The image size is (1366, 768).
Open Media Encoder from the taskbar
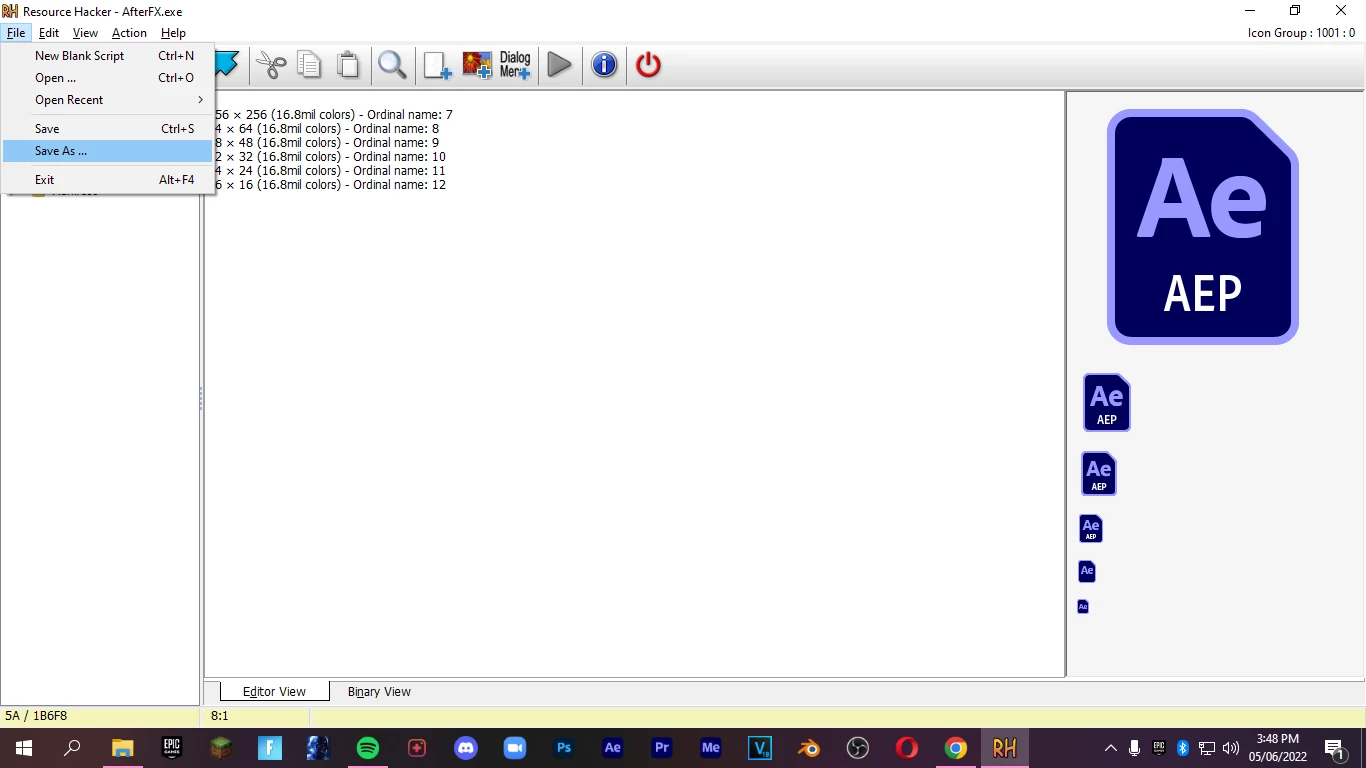pyautogui.click(x=711, y=748)
